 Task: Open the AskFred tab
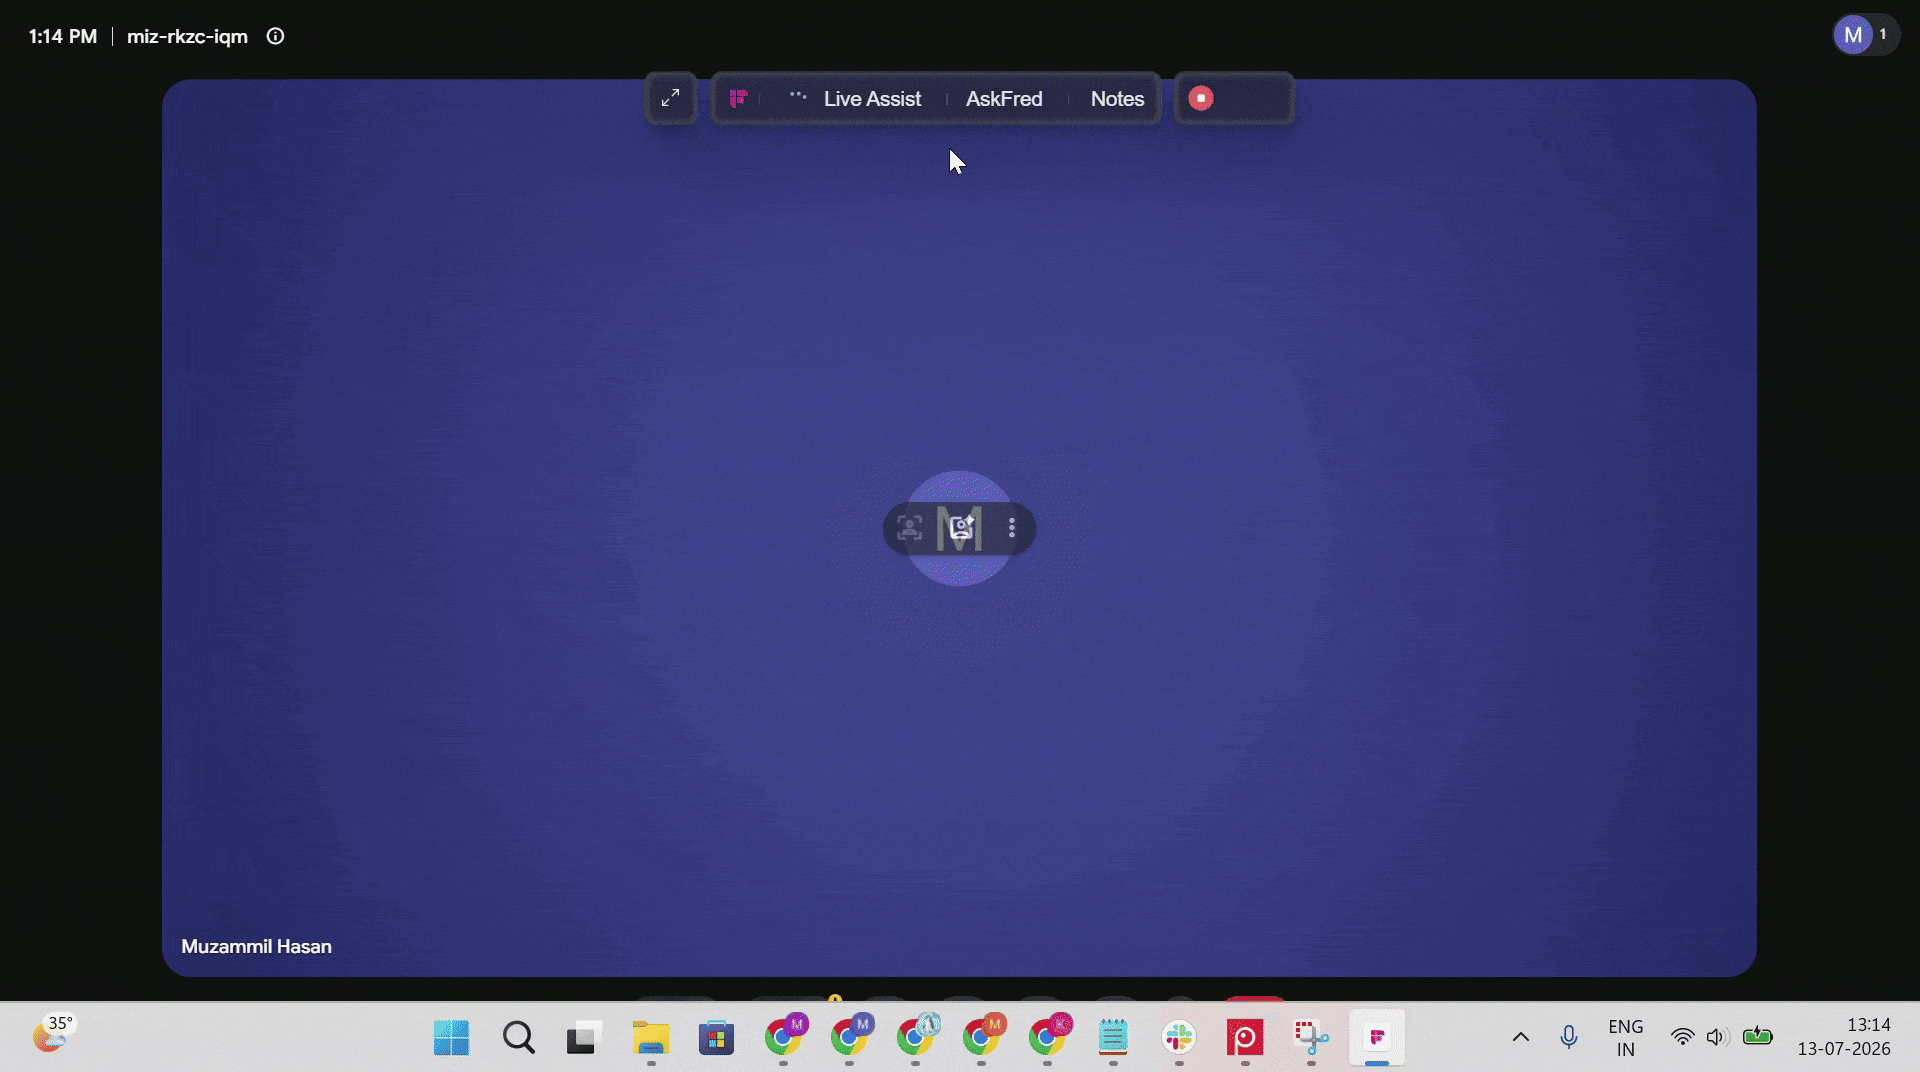1004,98
